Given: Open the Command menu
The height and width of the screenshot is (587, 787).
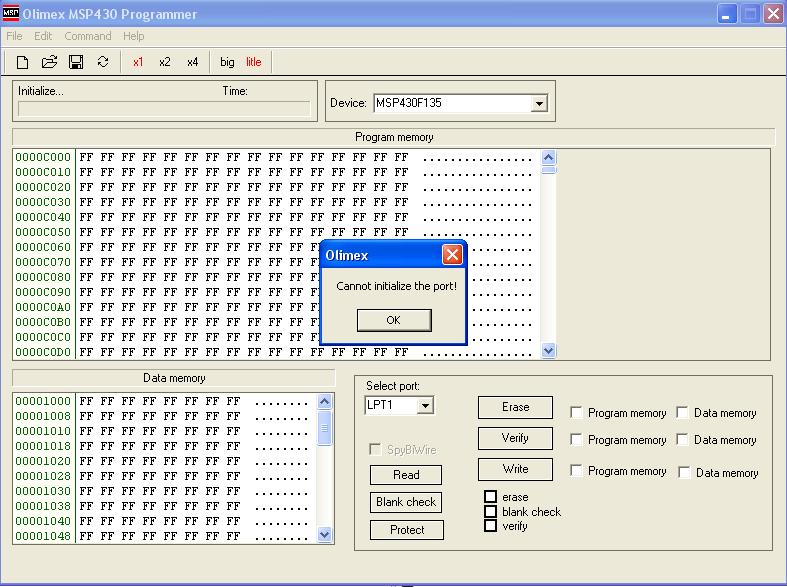Looking at the screenshot, I should coord(88,36).
